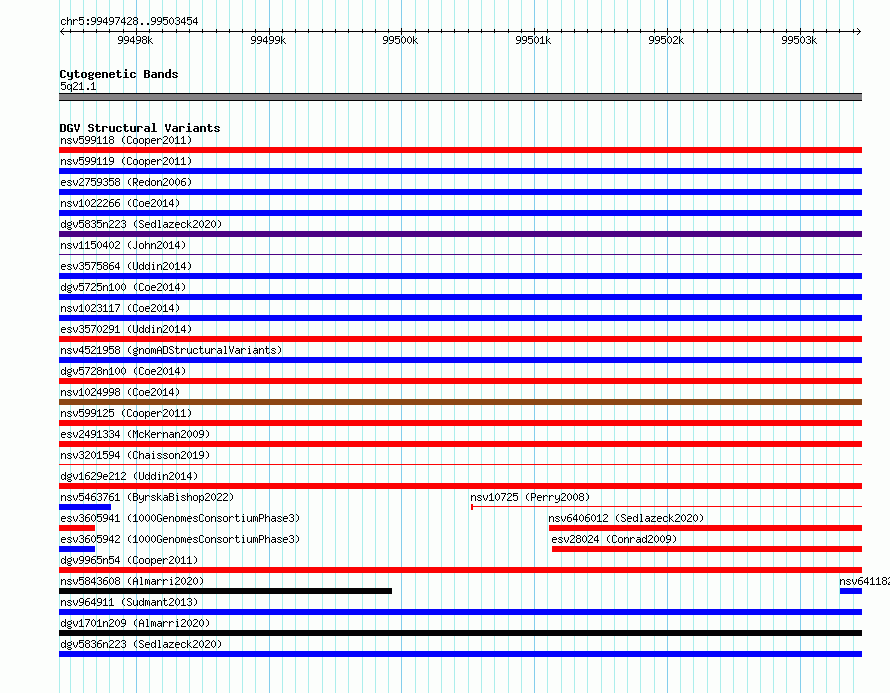Image resolution: width=890 pixels, height=693 pixels.
Task: Select dgv5728n100 (Coe2014) variant
Action: pyautogui.click(x=123, y=371)
